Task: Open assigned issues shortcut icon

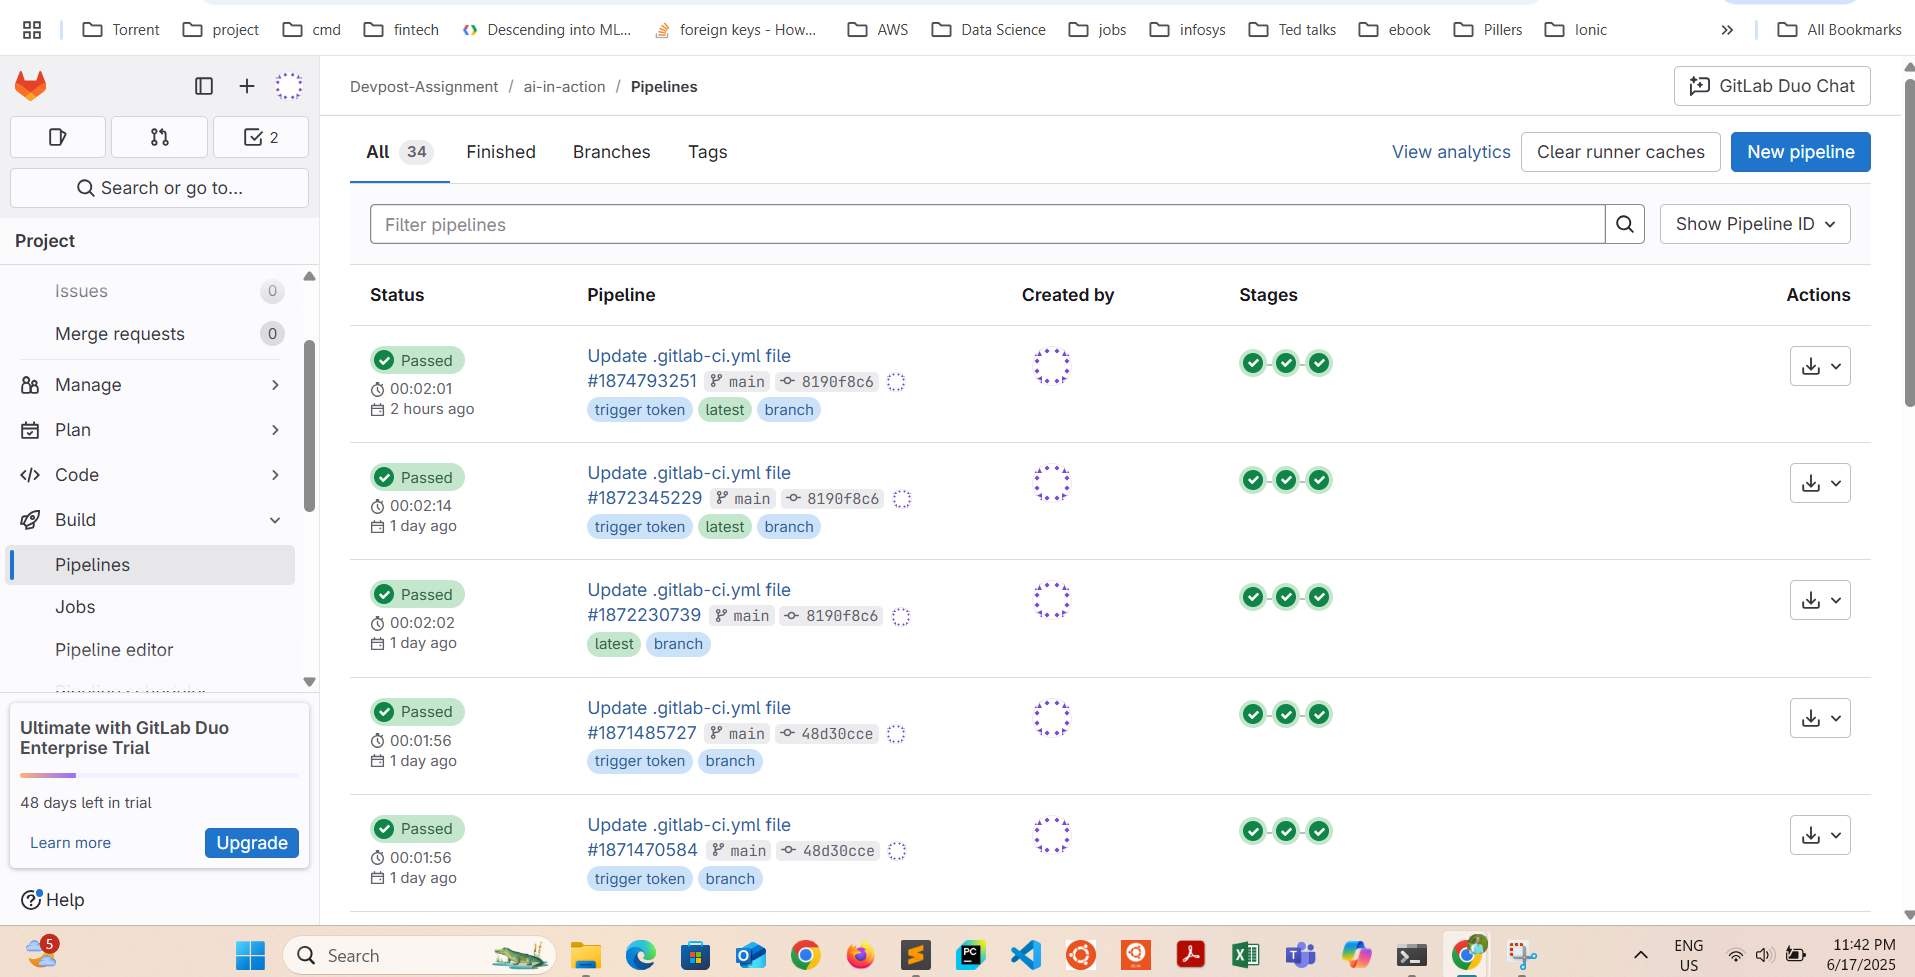Action: 58,137
